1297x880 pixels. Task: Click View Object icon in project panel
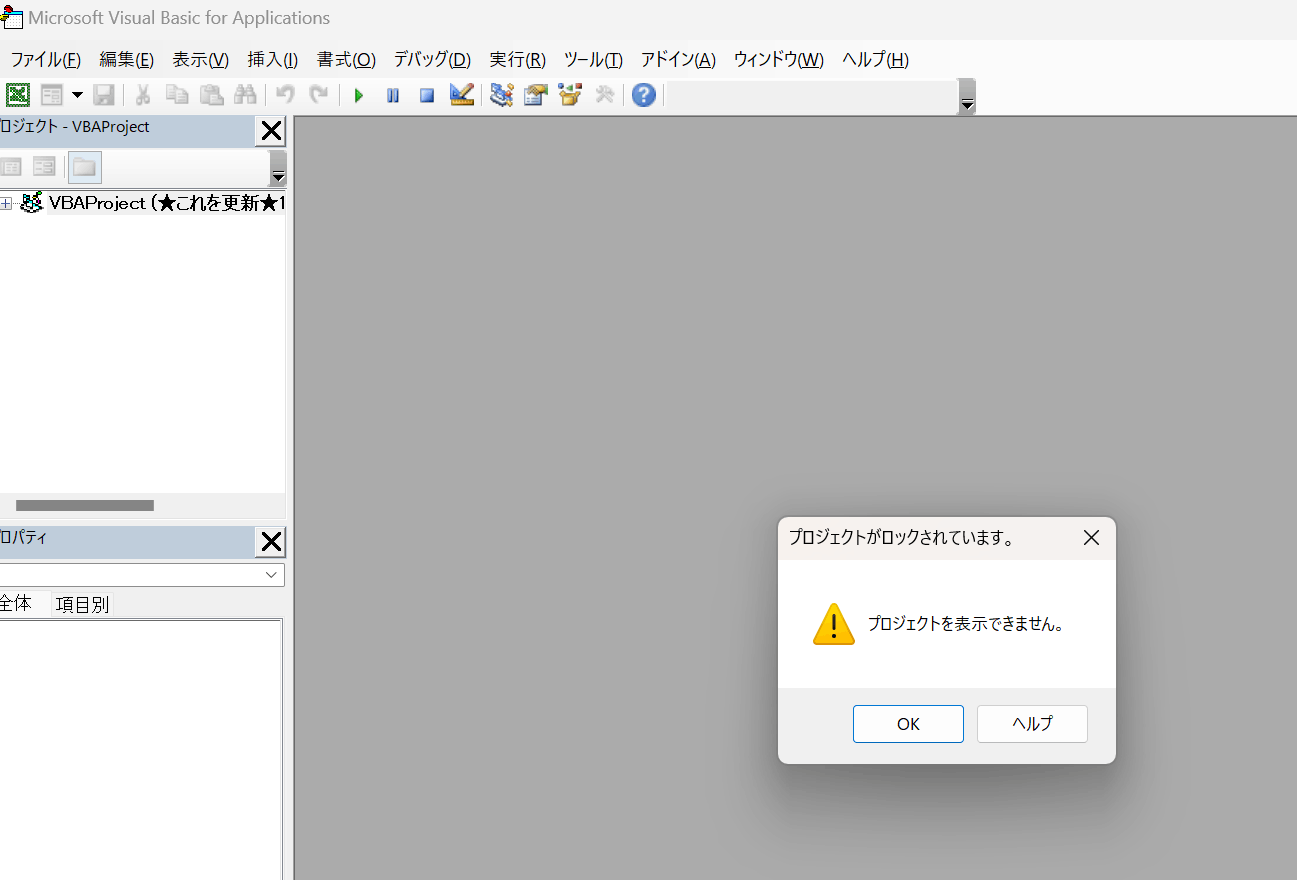[43, 167]
